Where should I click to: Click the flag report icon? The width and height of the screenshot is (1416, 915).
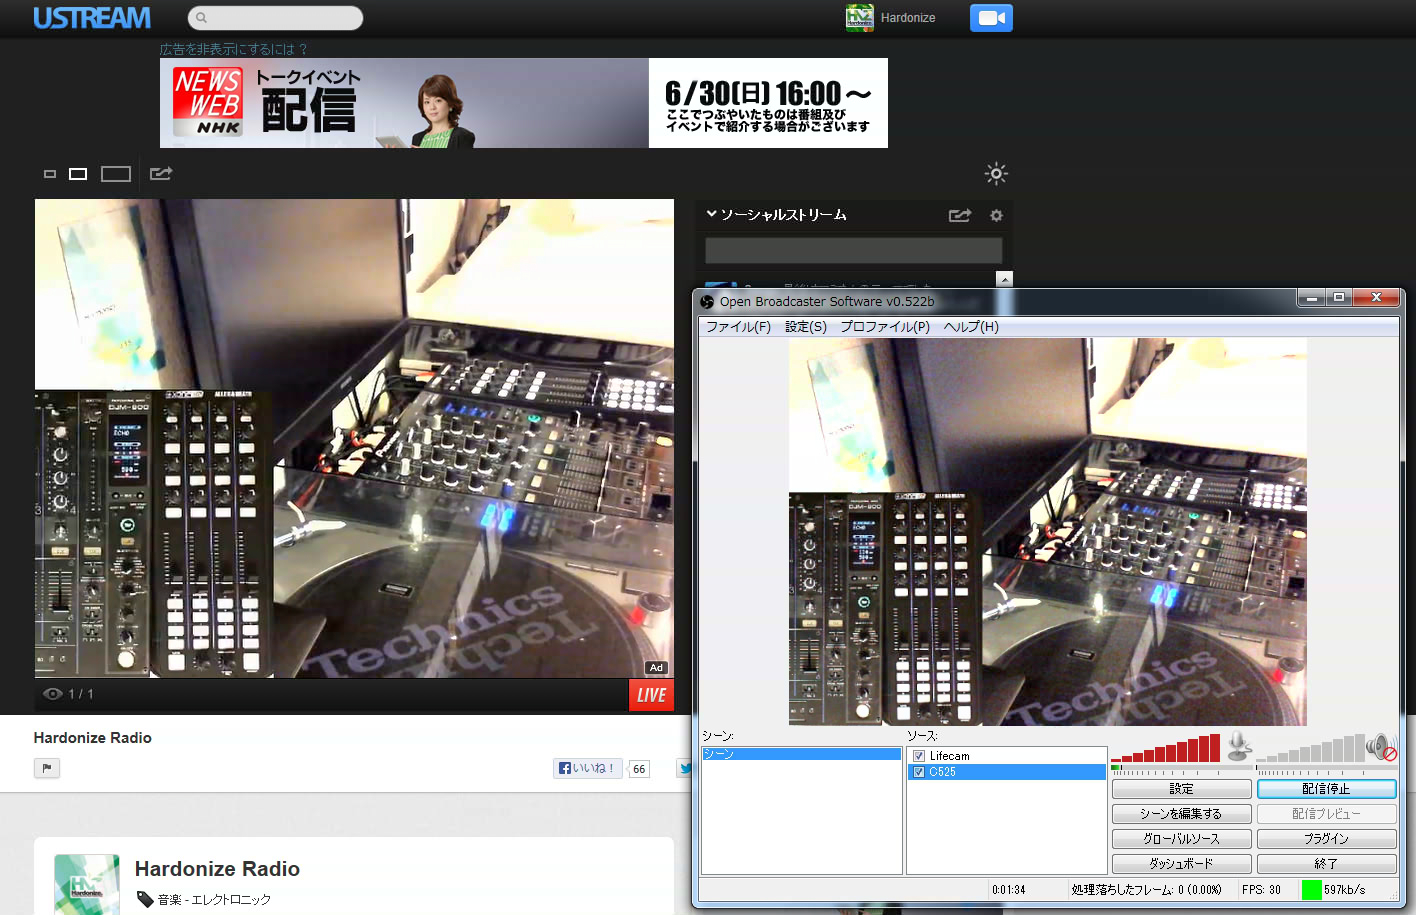point(47,768)
